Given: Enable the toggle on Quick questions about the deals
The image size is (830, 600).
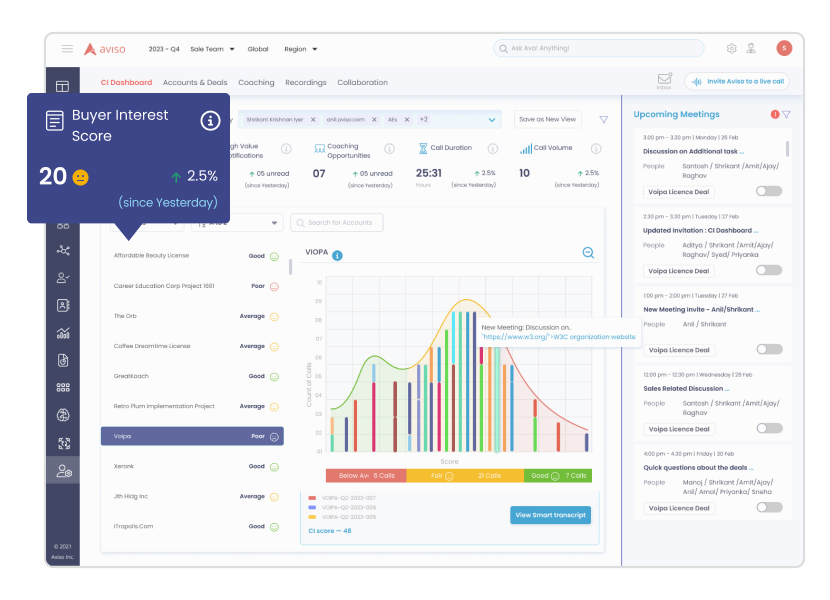Looking at the screenshot, I should 769,508.
